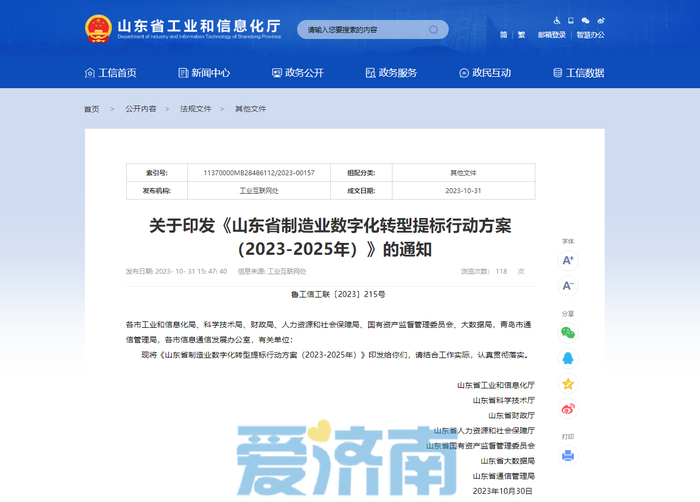The width and height of the screenshot is (700, 502).
Task: Click the 索引号 label cell
Action: coord(157,173)
